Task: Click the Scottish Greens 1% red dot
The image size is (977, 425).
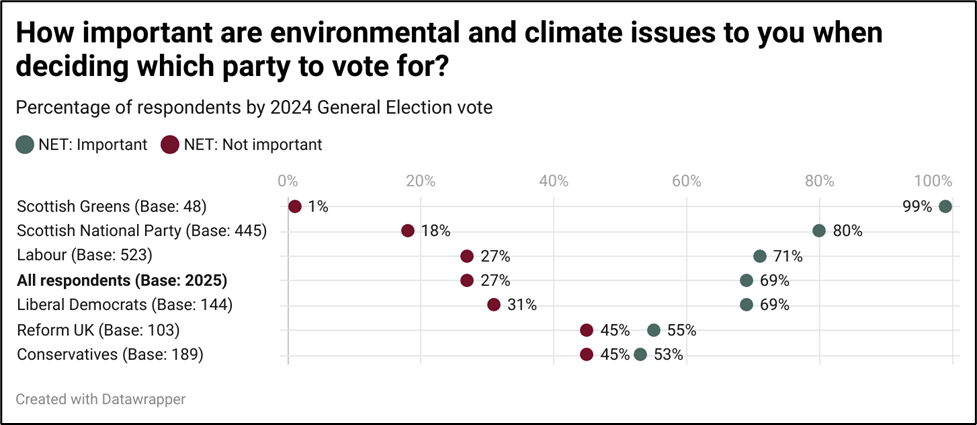Action: [x=295, y=206]
